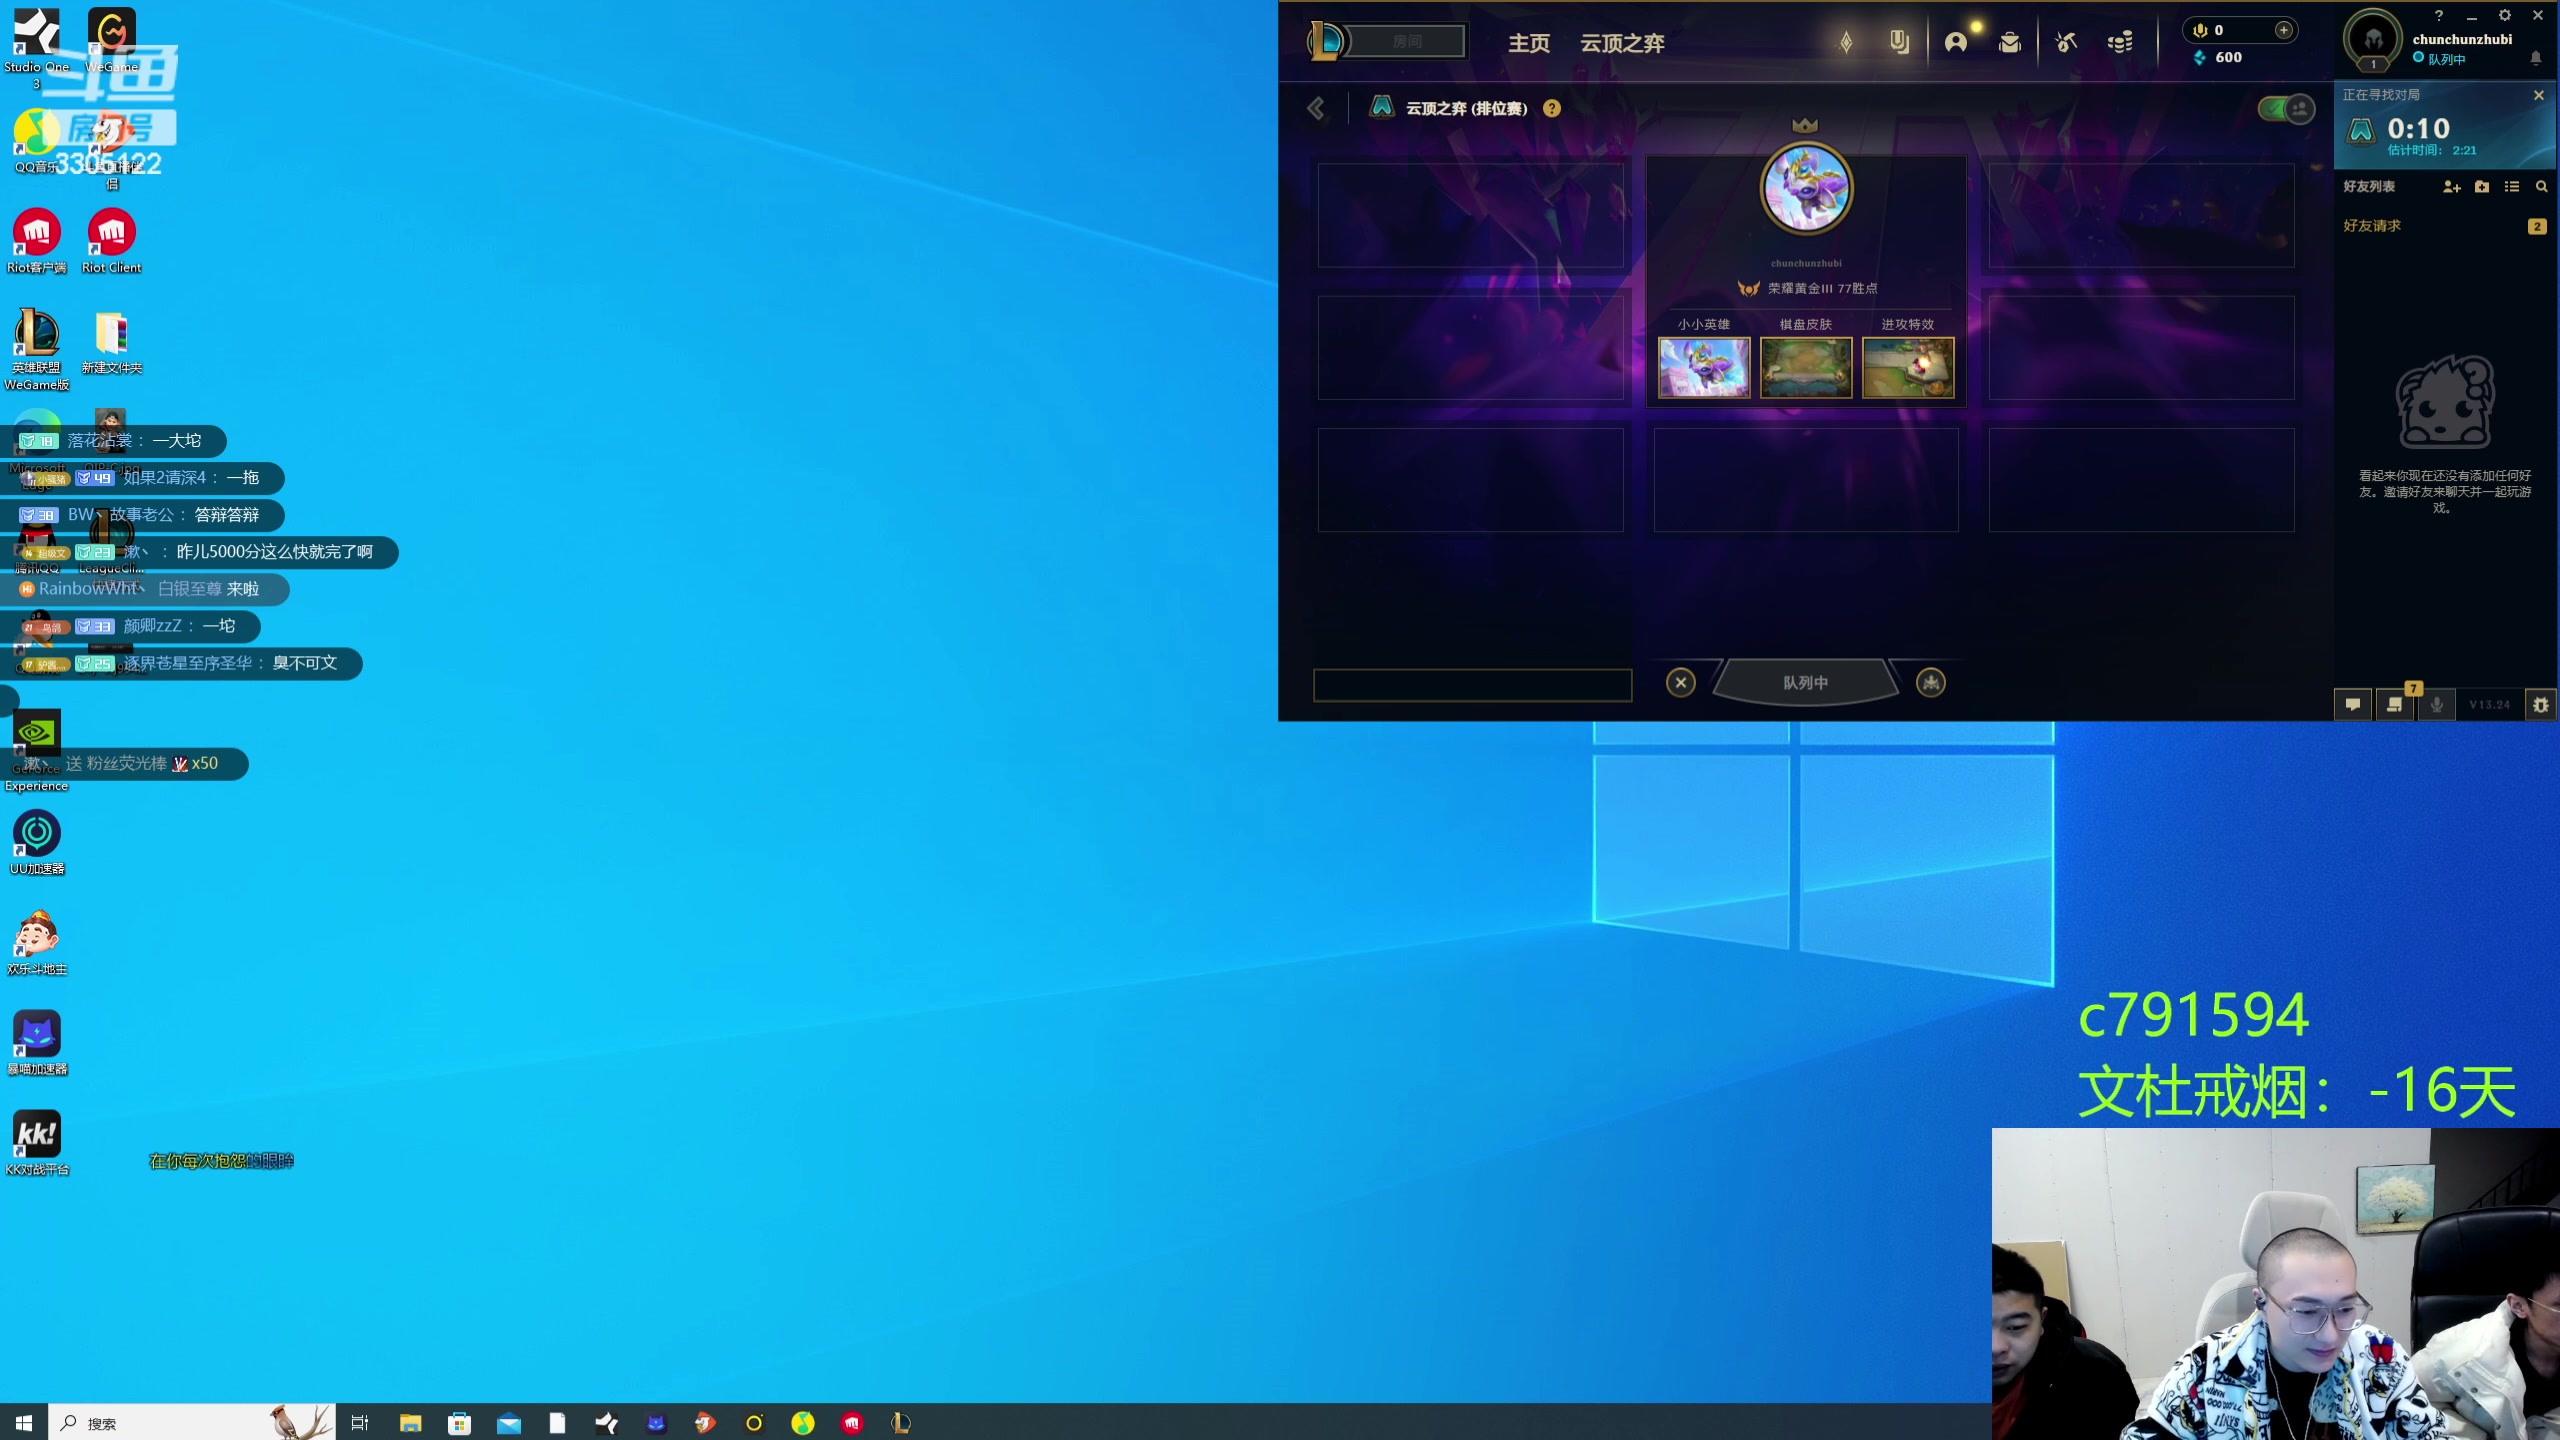This screenshot has width=2560, height=1440.
Task: Open the summoner profile icon
Action: tap(1956, 42)
